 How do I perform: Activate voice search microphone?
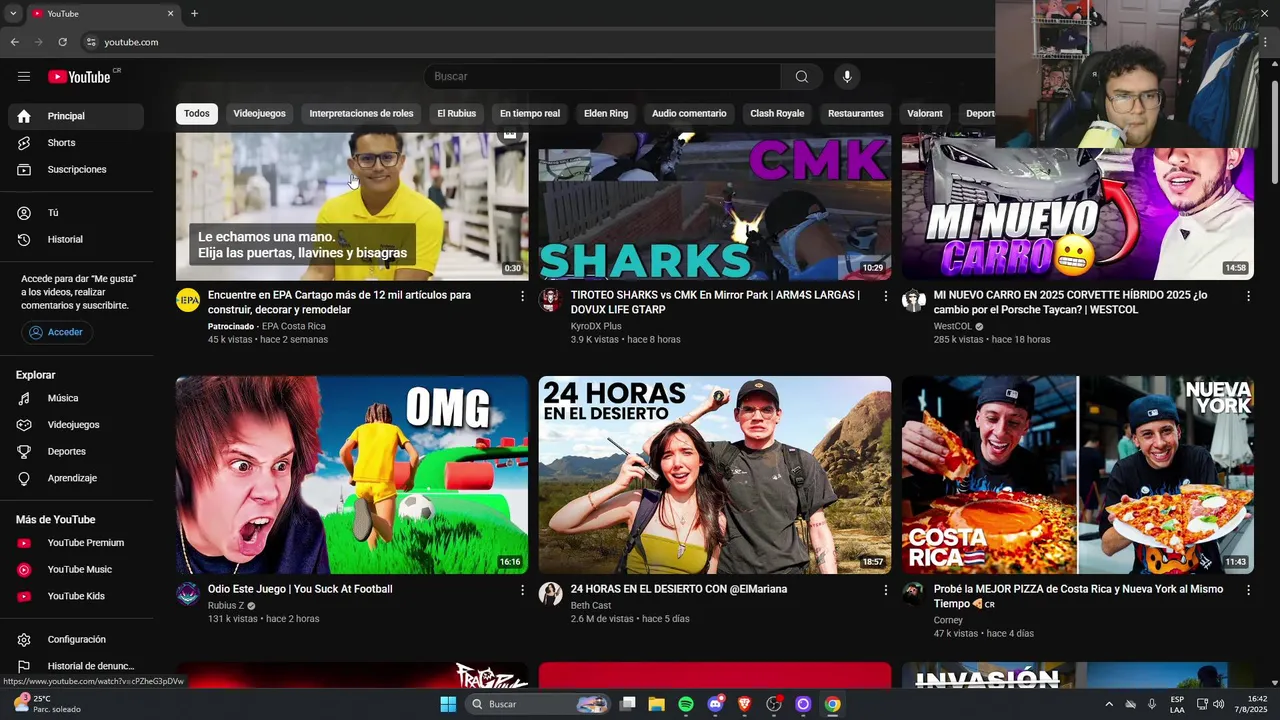pyautogui.click(x=847, y=77)
